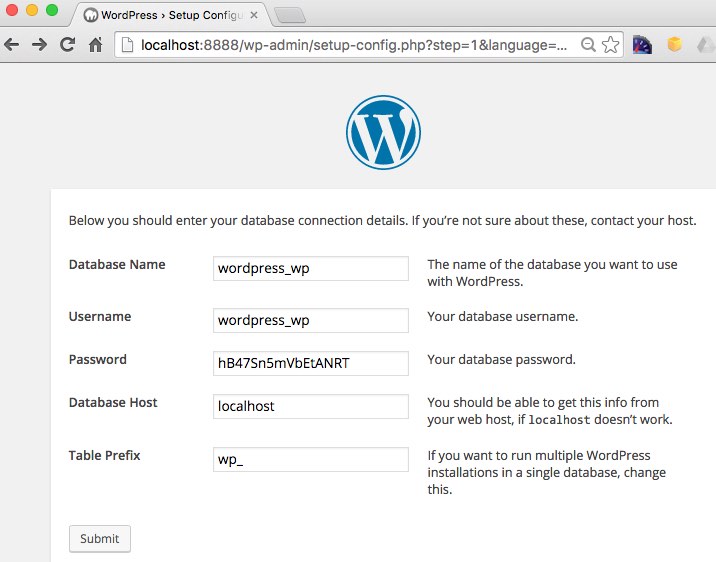The image size is (716, 562).
Task: Bookmark this page with the star icon
Action: tap(610, 44)
